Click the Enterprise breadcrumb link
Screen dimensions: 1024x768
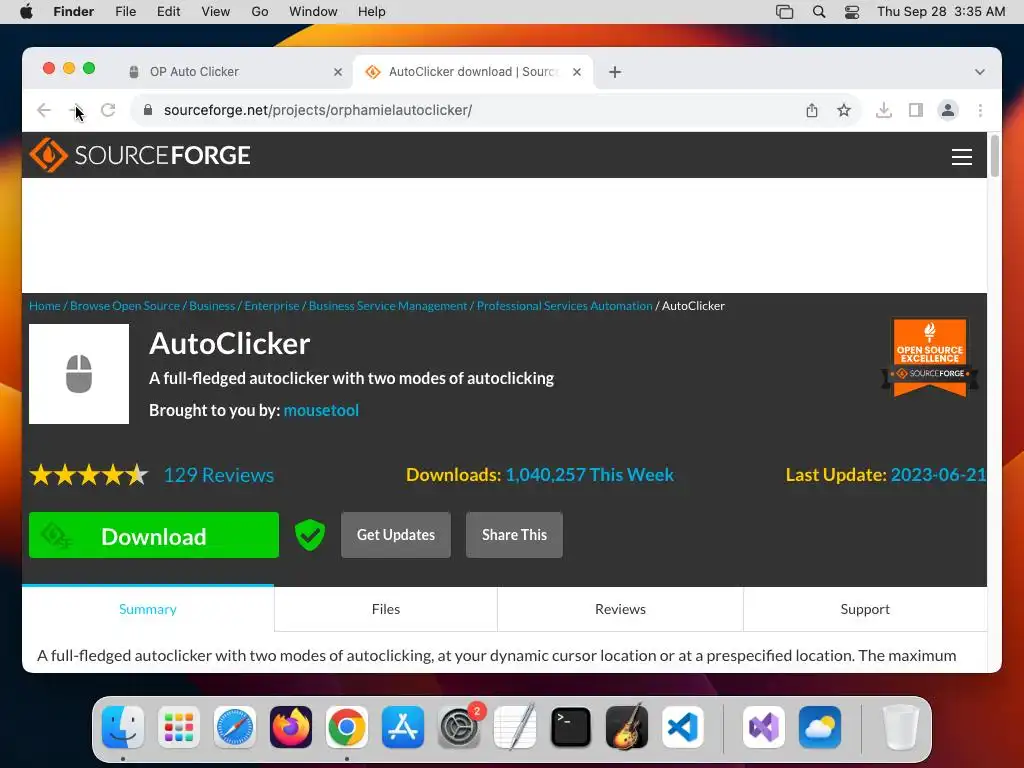(272, 306)
